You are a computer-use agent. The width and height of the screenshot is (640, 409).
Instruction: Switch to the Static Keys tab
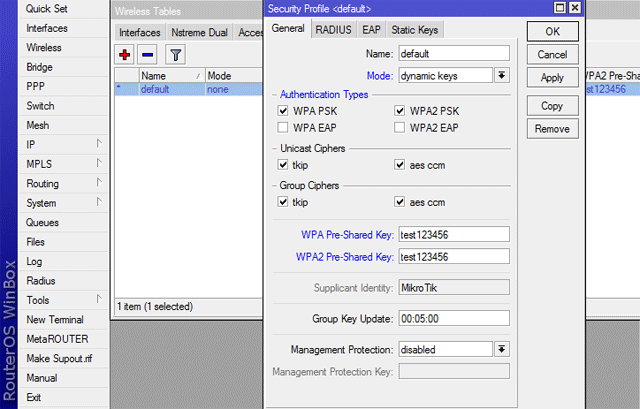click(x=415, y=30)
